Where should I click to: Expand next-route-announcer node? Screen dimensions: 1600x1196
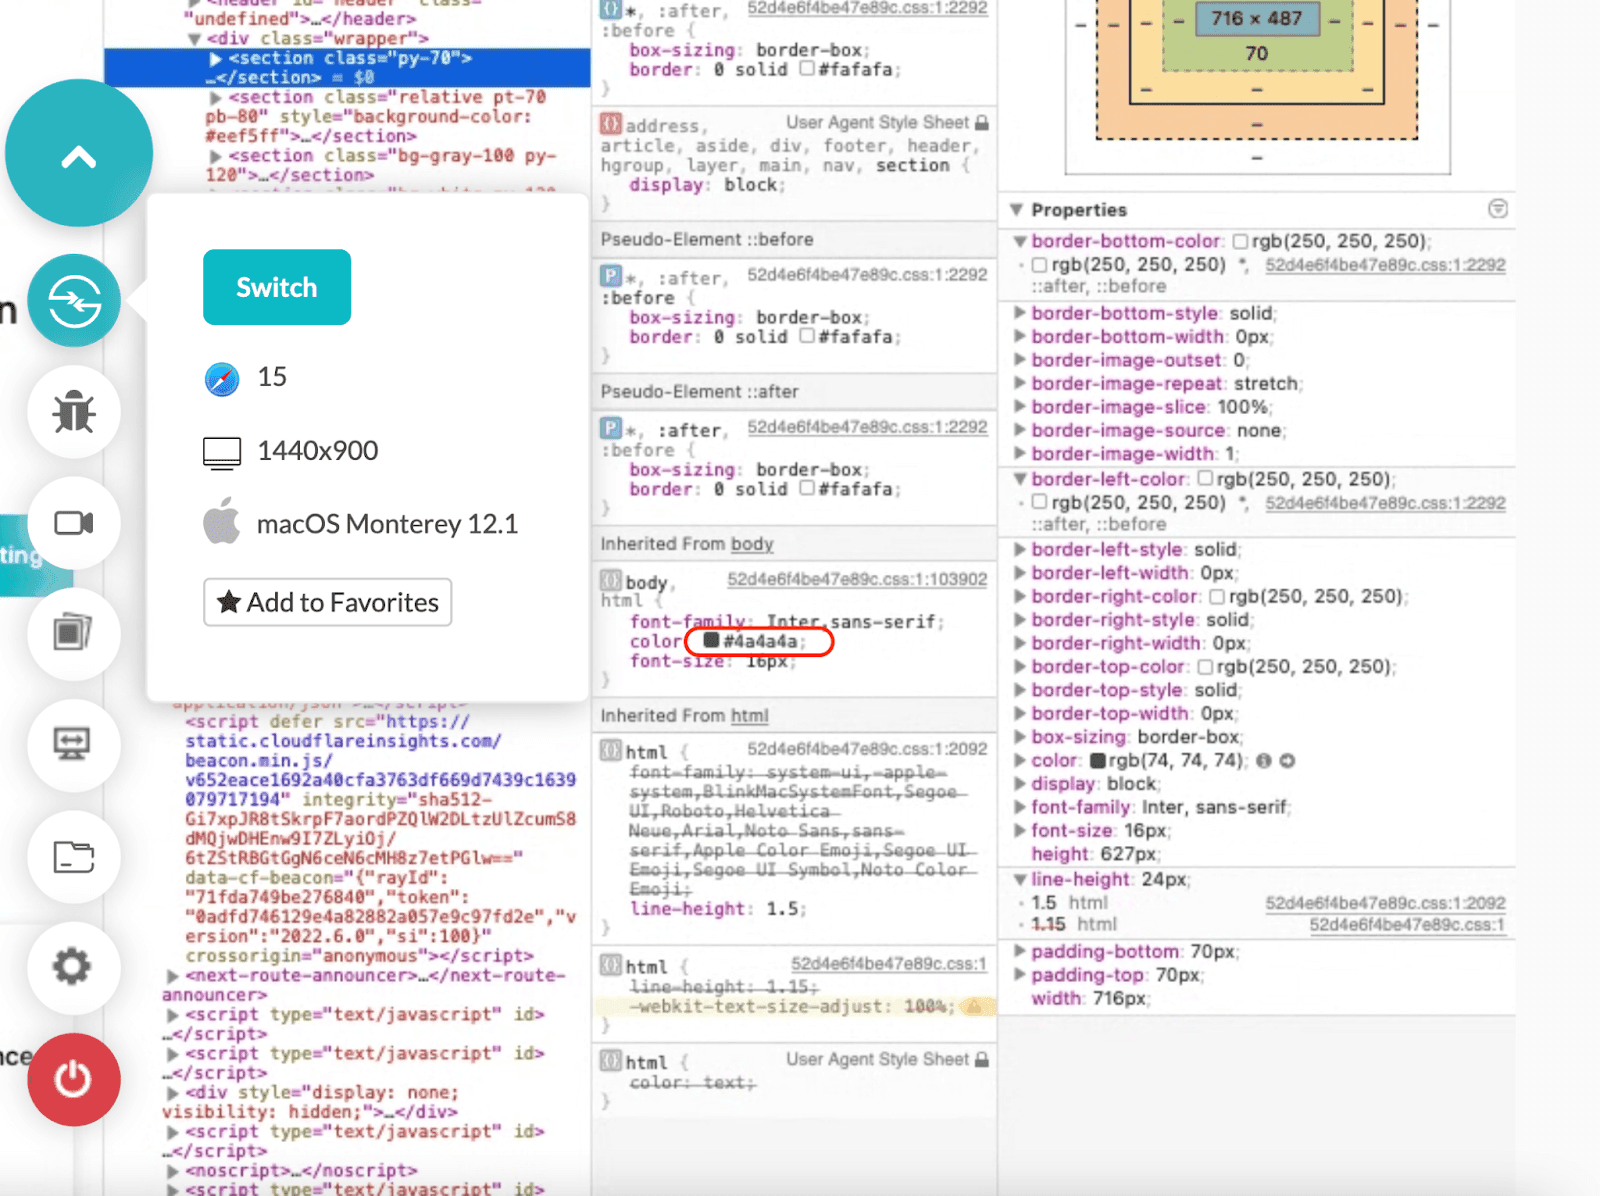(x=173, y=976)
